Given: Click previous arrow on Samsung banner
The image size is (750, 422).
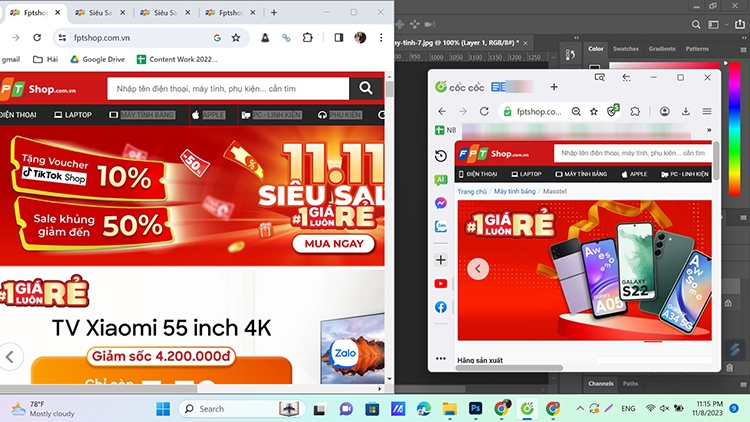Looking at the screenshot, I should pyautogui.click(x=477, y=268).
